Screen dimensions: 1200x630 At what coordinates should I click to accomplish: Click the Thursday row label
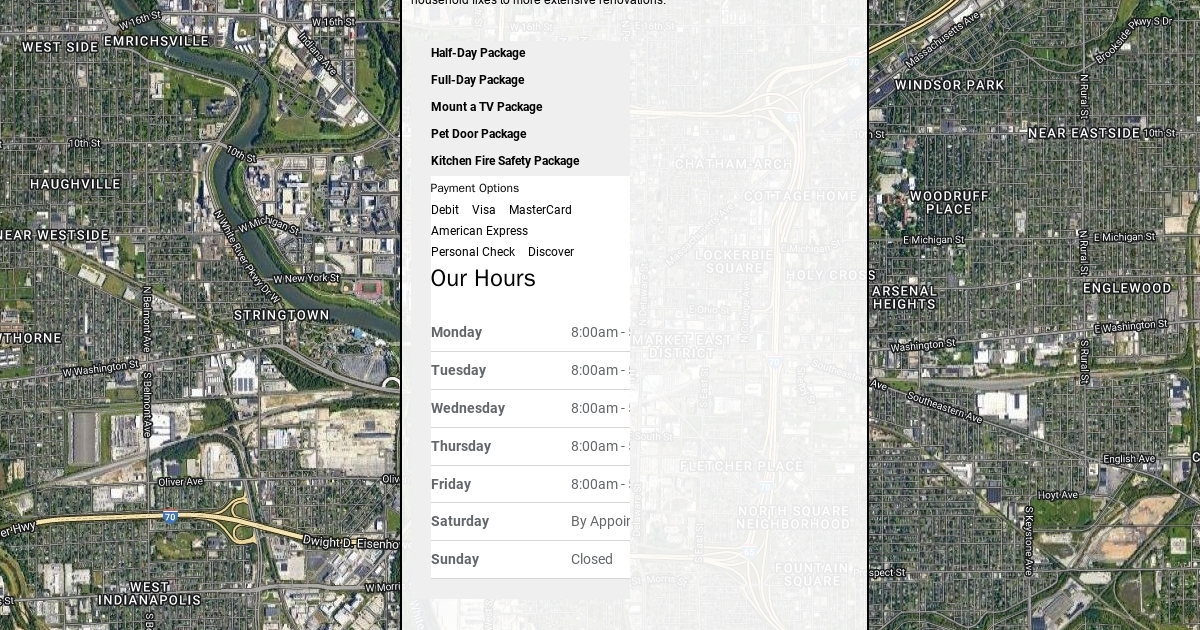pyautogui.click(x=461, y=446)
